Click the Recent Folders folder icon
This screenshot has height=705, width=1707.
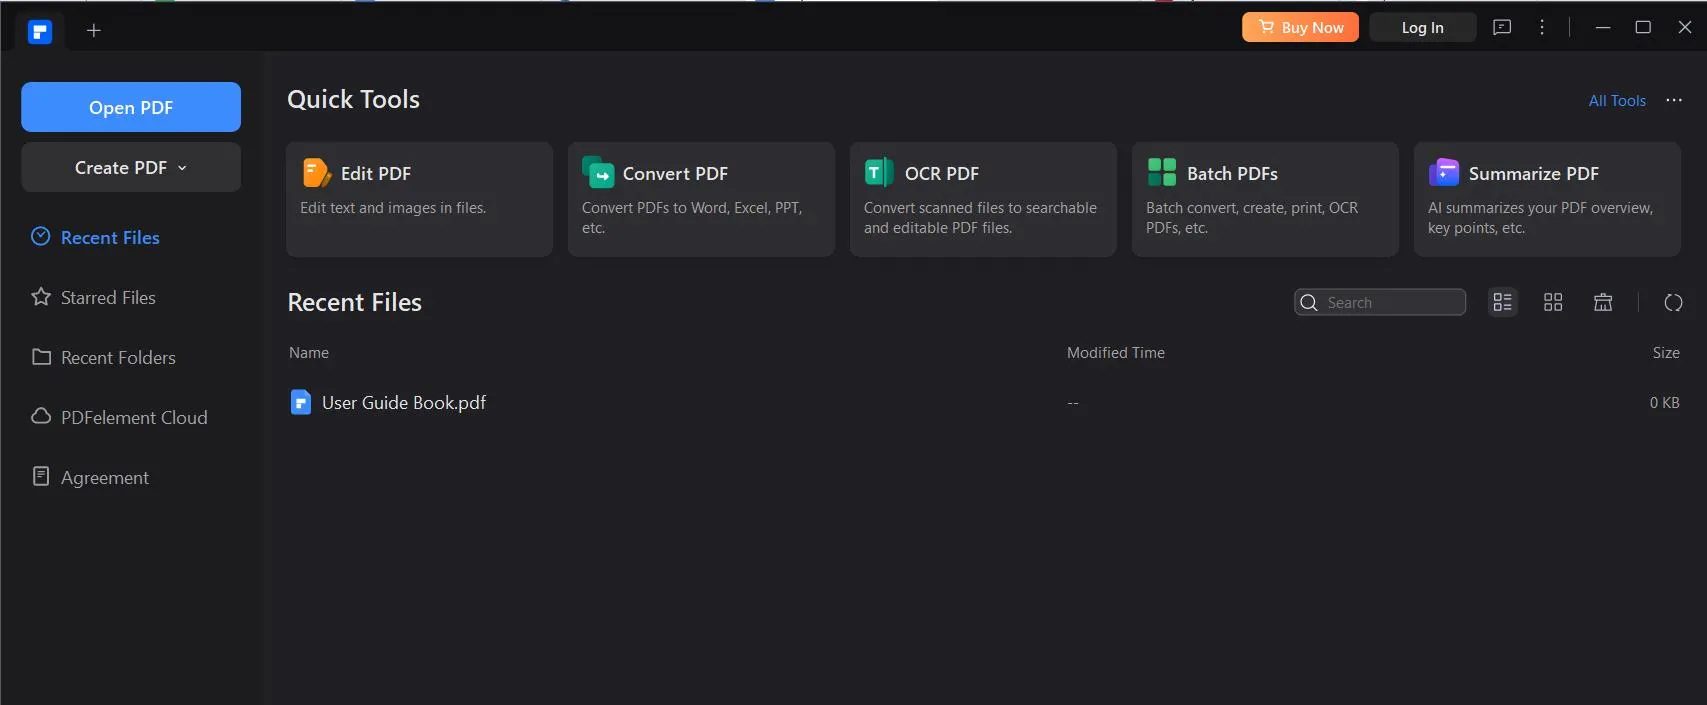point(41,356)
